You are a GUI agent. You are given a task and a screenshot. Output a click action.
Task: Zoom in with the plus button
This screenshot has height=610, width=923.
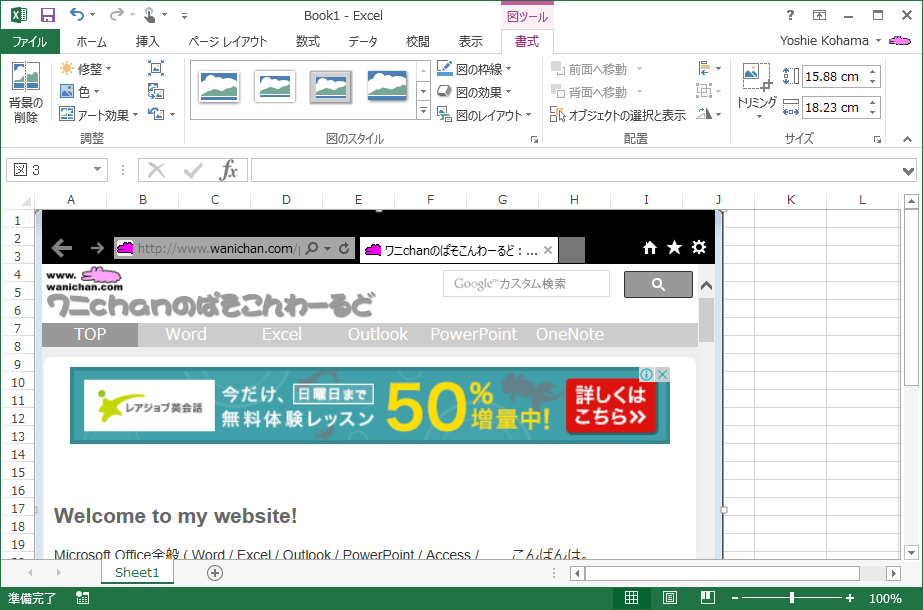[x=849, y=598]
